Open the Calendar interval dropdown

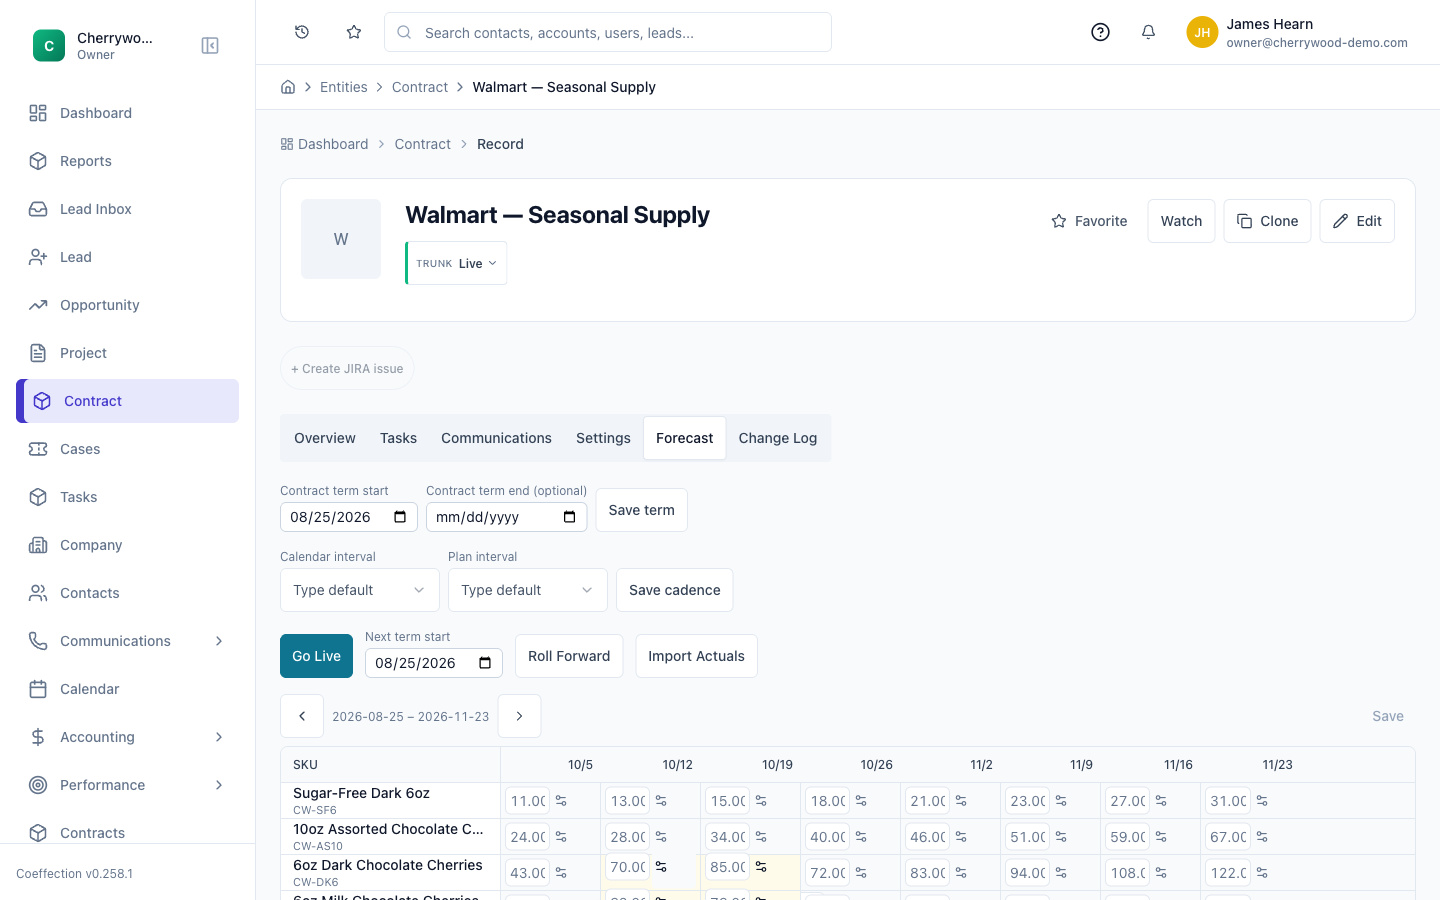360,590
